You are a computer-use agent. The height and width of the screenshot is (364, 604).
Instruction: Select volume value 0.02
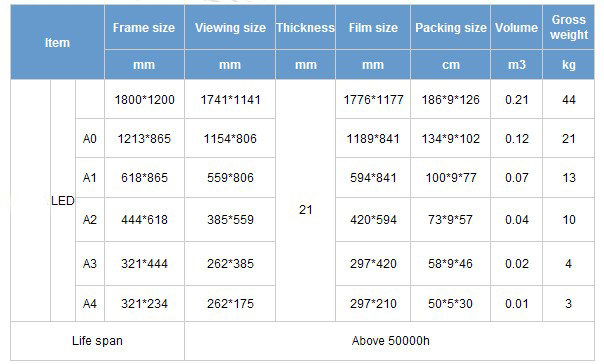pos(517,264)
